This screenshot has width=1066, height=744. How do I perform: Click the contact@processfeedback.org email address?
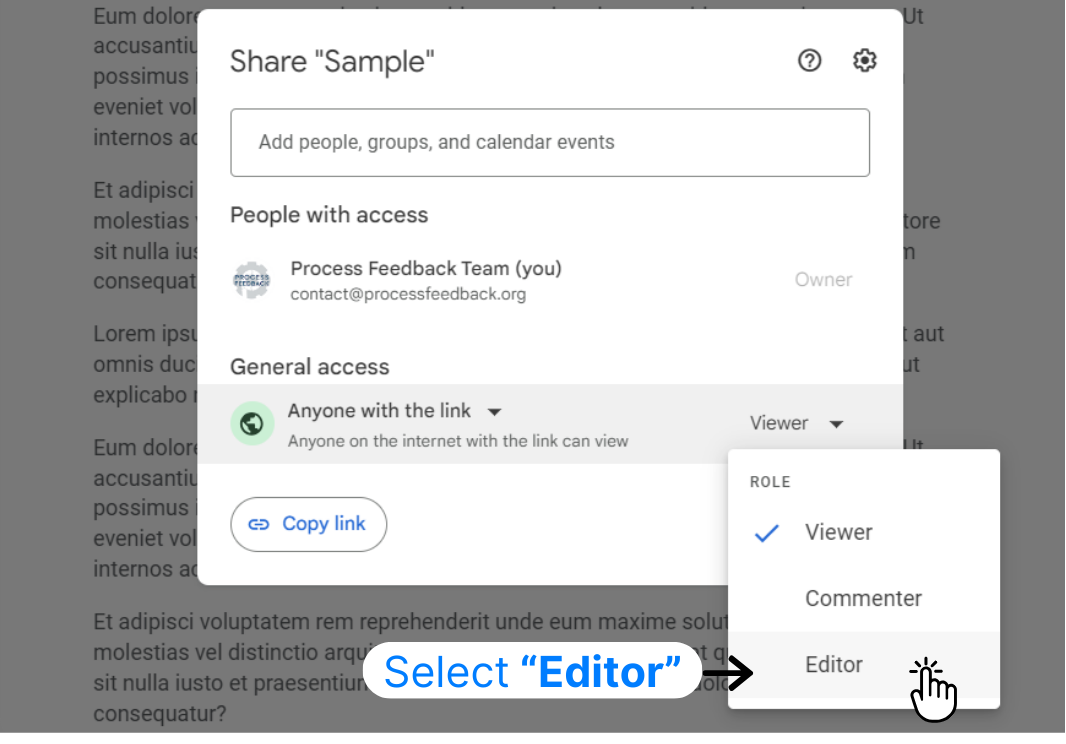[407, 294]
